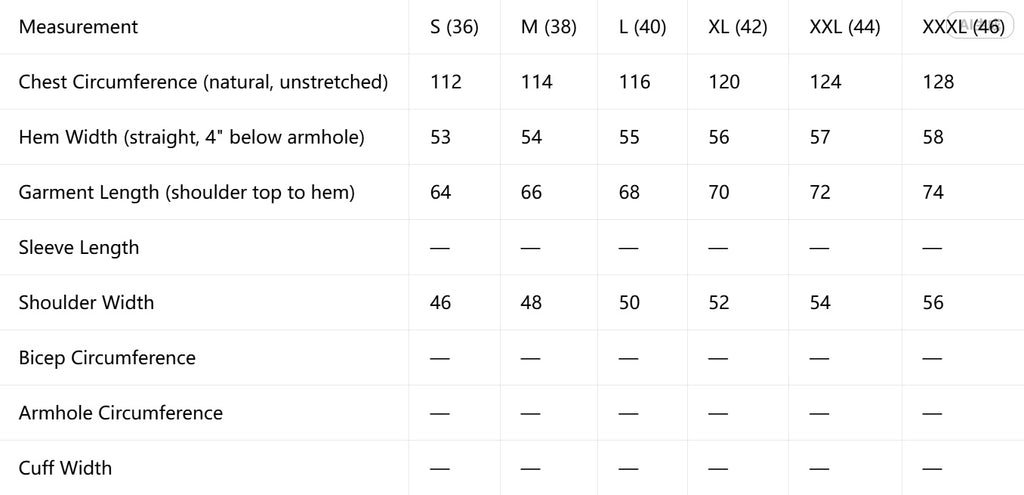This screenshot has width=1024, height=495.
Task: Click the L (40) size column header
Action: 643,27
